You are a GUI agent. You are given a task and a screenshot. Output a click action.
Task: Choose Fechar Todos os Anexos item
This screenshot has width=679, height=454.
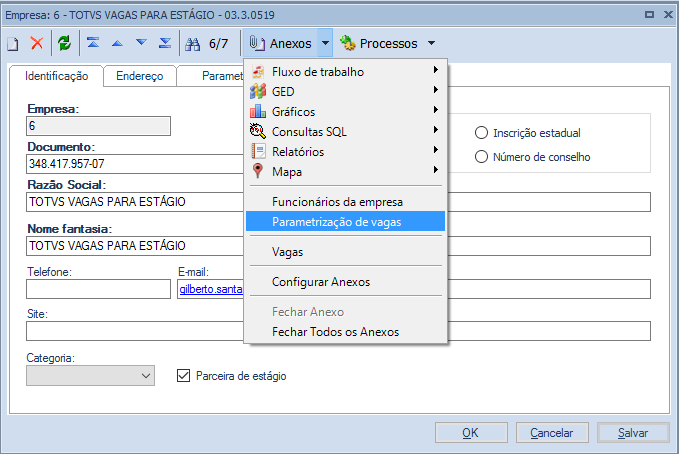pyautogui.click(x=345, y=332)
